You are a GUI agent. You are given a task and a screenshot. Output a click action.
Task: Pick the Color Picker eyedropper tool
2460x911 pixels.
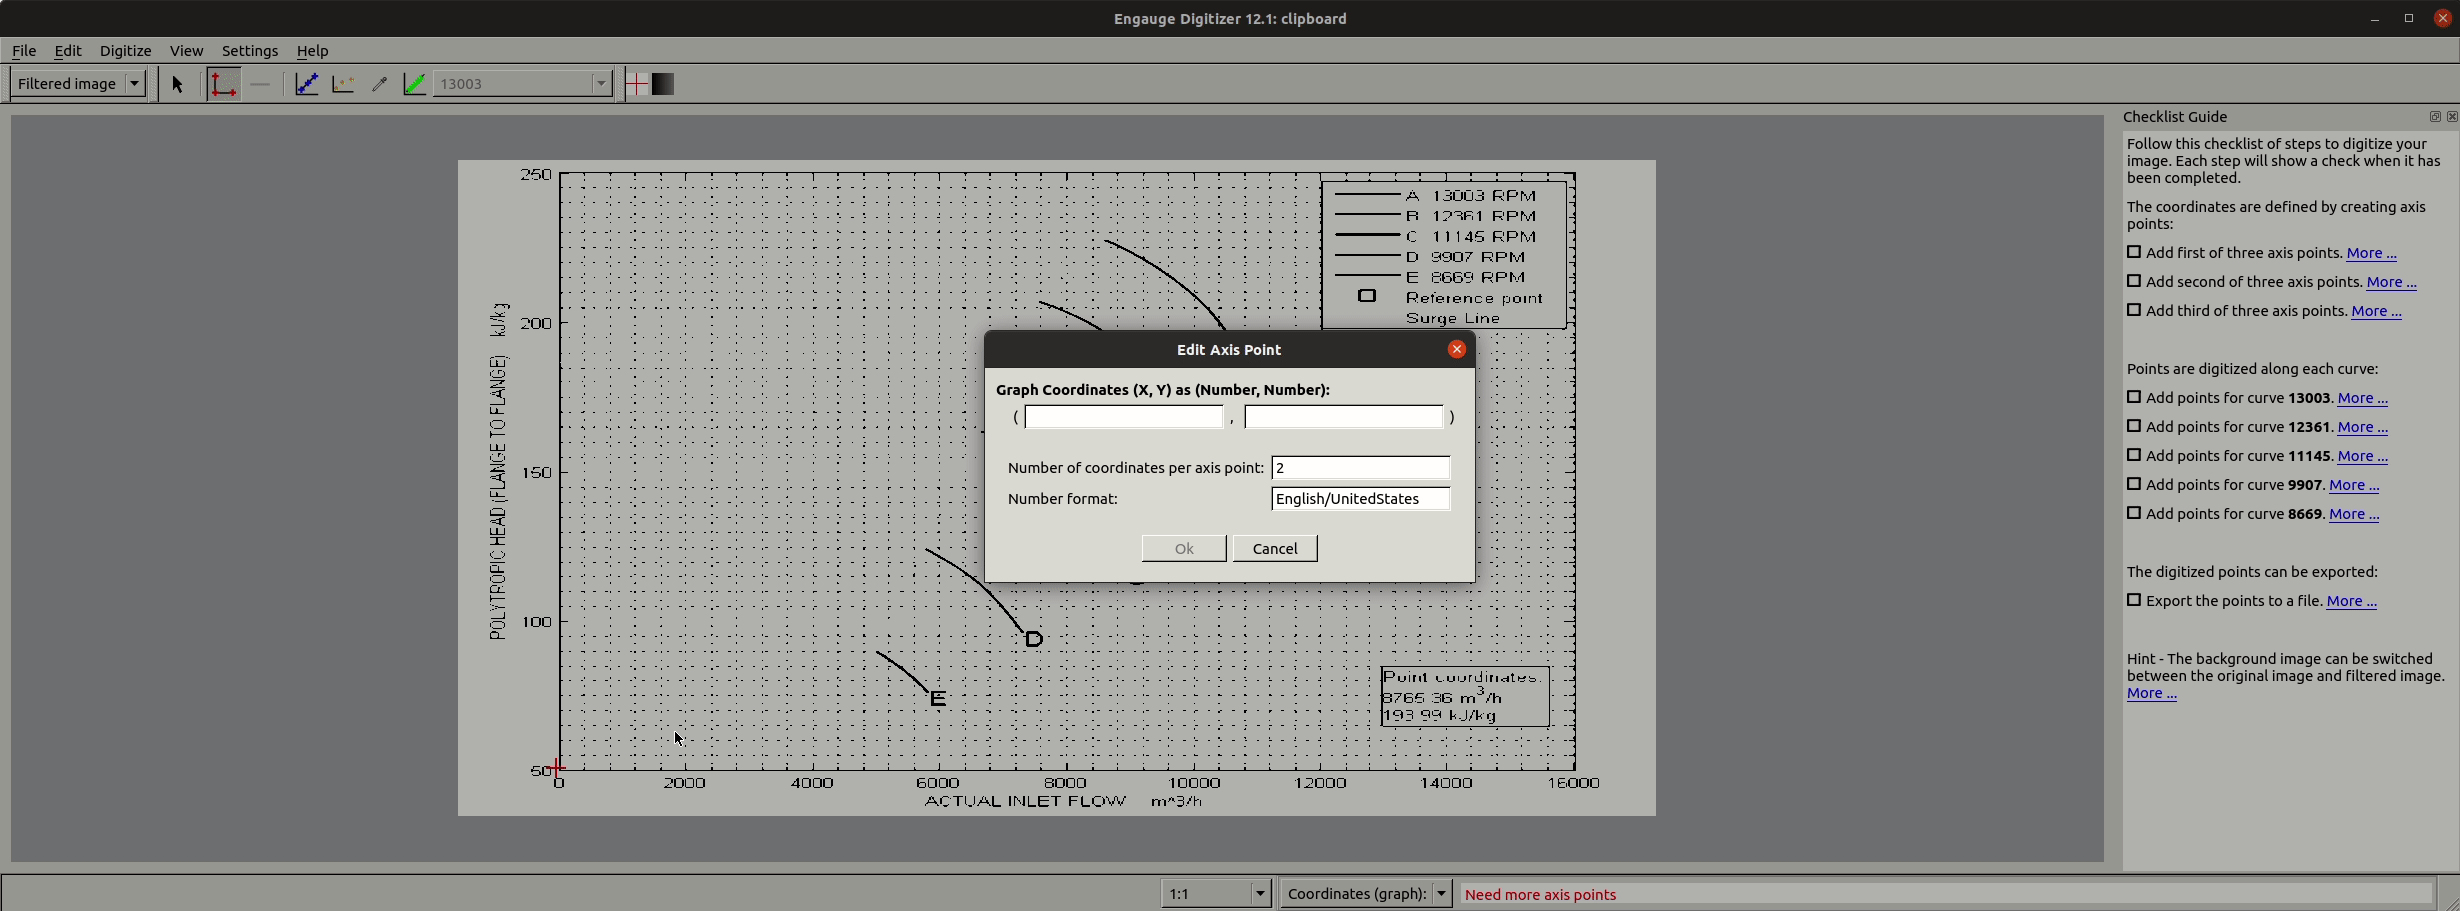[x=379, y=85]
